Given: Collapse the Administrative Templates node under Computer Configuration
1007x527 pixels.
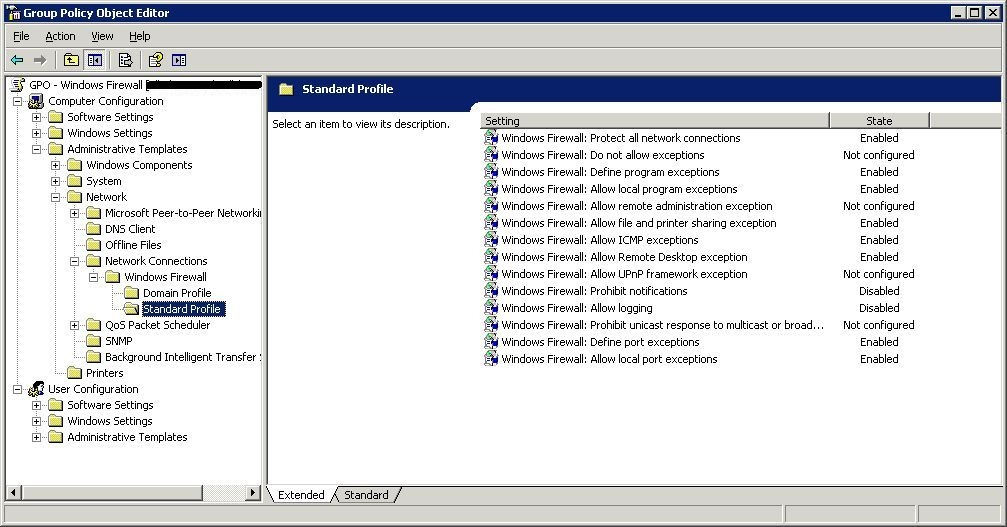Looking at the screenshot, I should 37,149.
